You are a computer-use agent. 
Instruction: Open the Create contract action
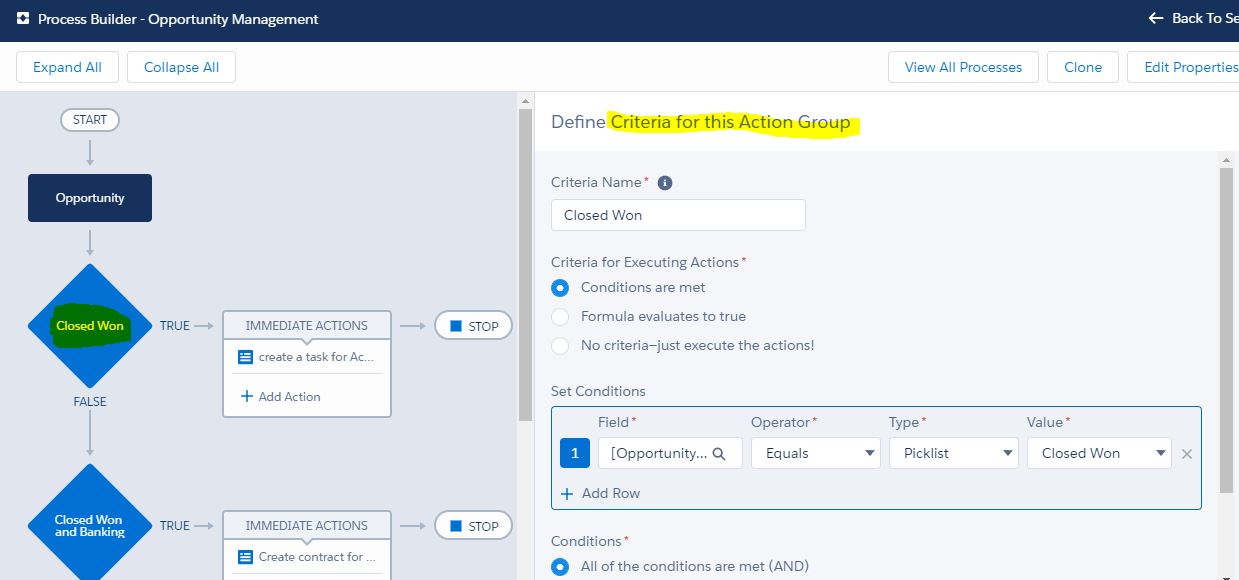tap(307, 557)
